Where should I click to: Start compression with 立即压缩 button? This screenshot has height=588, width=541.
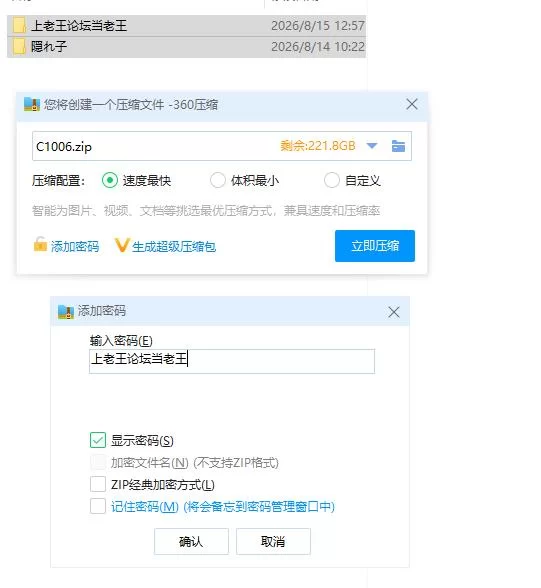click(x=375, y=246)
